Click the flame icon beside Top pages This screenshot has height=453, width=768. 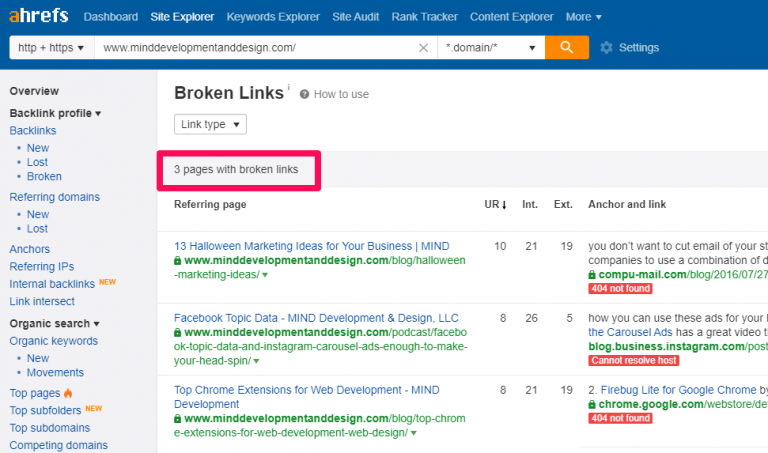tap(68, 393)
